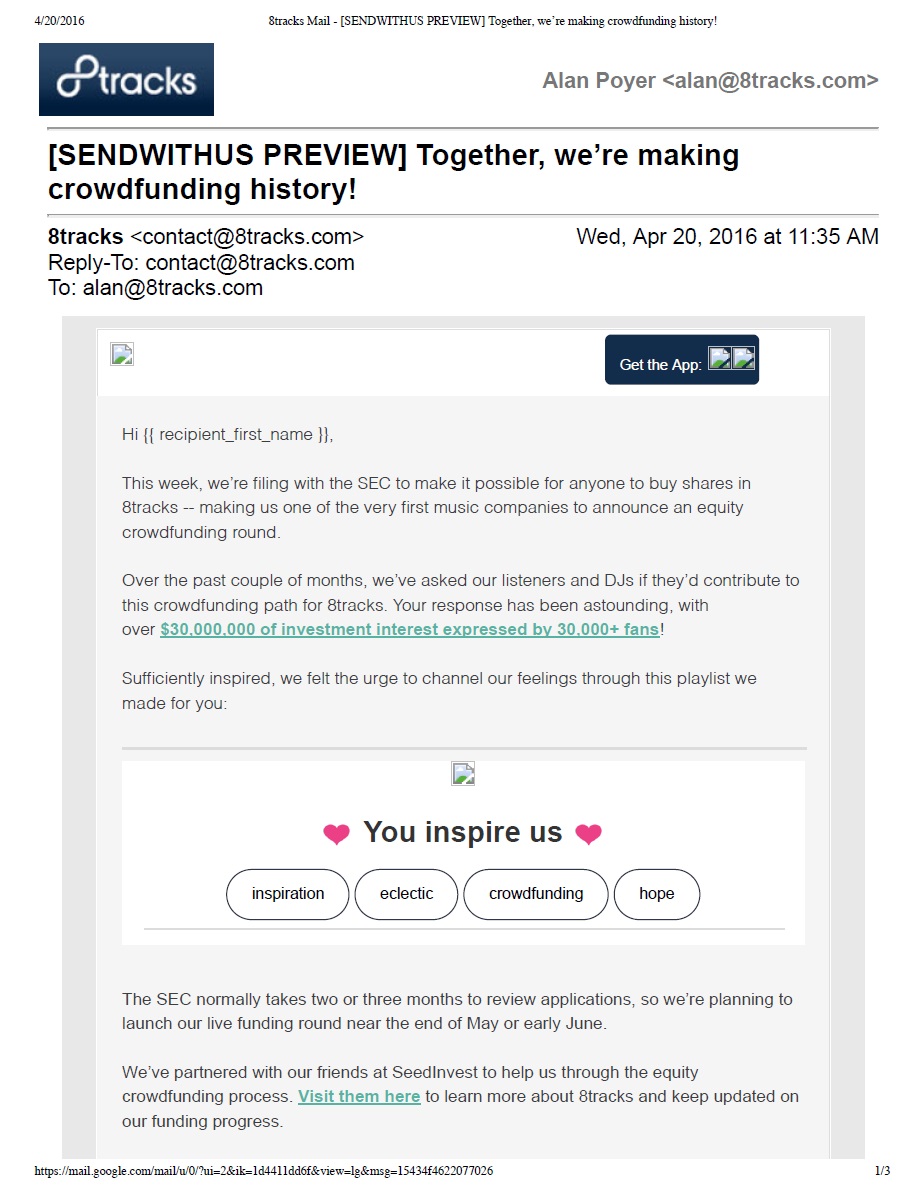This screenshot has height=1197, width=918.
Task: Click the second app store icon after Get the App
Action: 743,358
